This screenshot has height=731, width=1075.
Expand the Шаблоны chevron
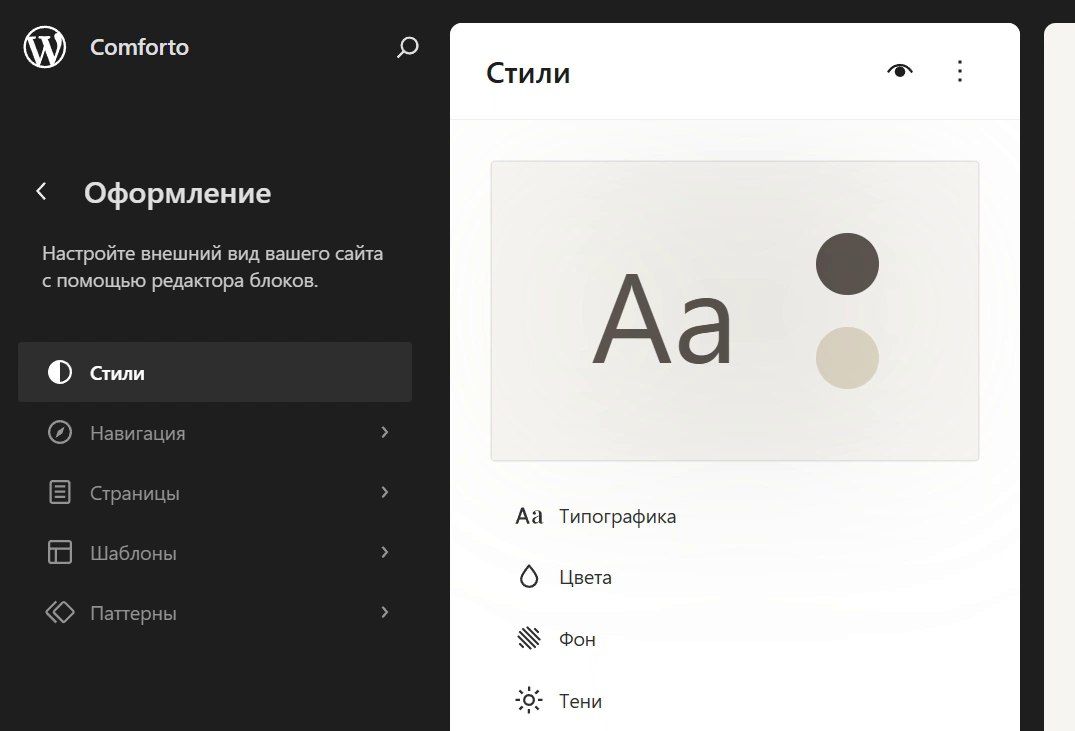click(x=385, y=552)
